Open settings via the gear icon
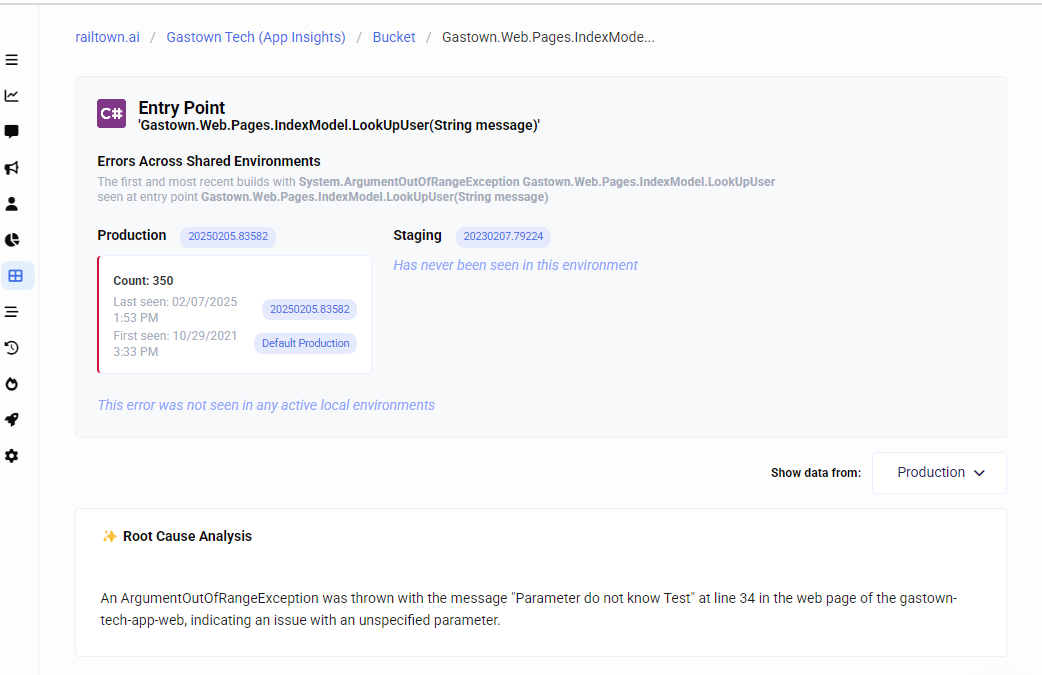Viewport: 1042px width, 675px height. tap(12, 456)
